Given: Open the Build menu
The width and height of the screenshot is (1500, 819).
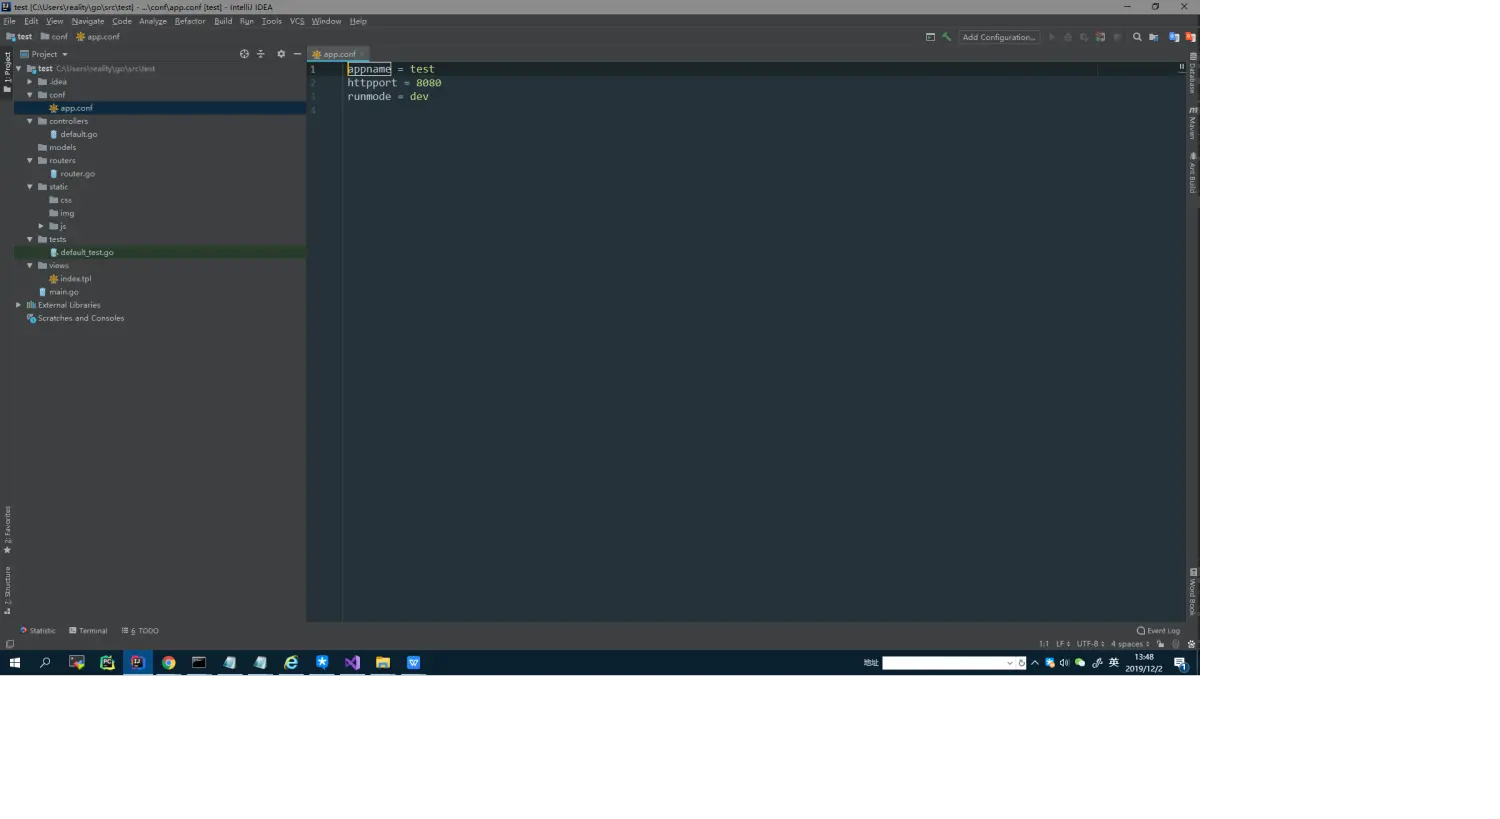Looking at the screenshot, I should (x=223, y=21).
